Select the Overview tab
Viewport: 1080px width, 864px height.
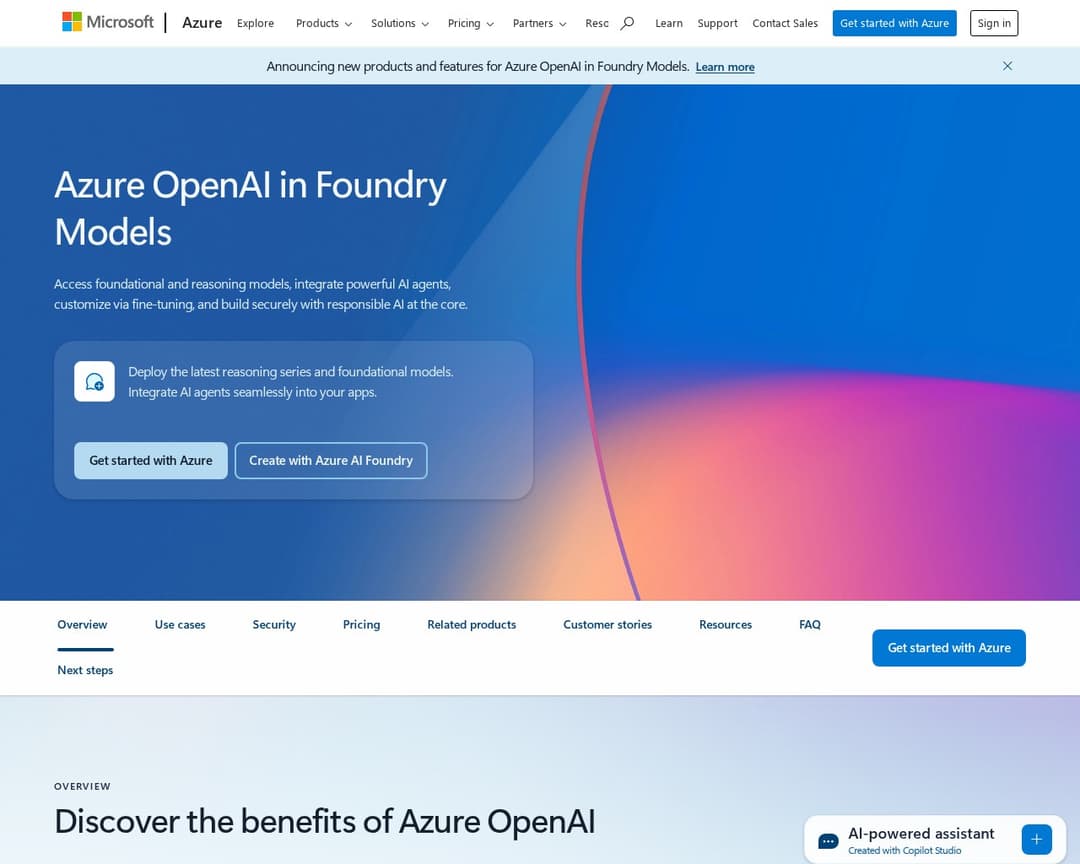click(x=82, y=625)
